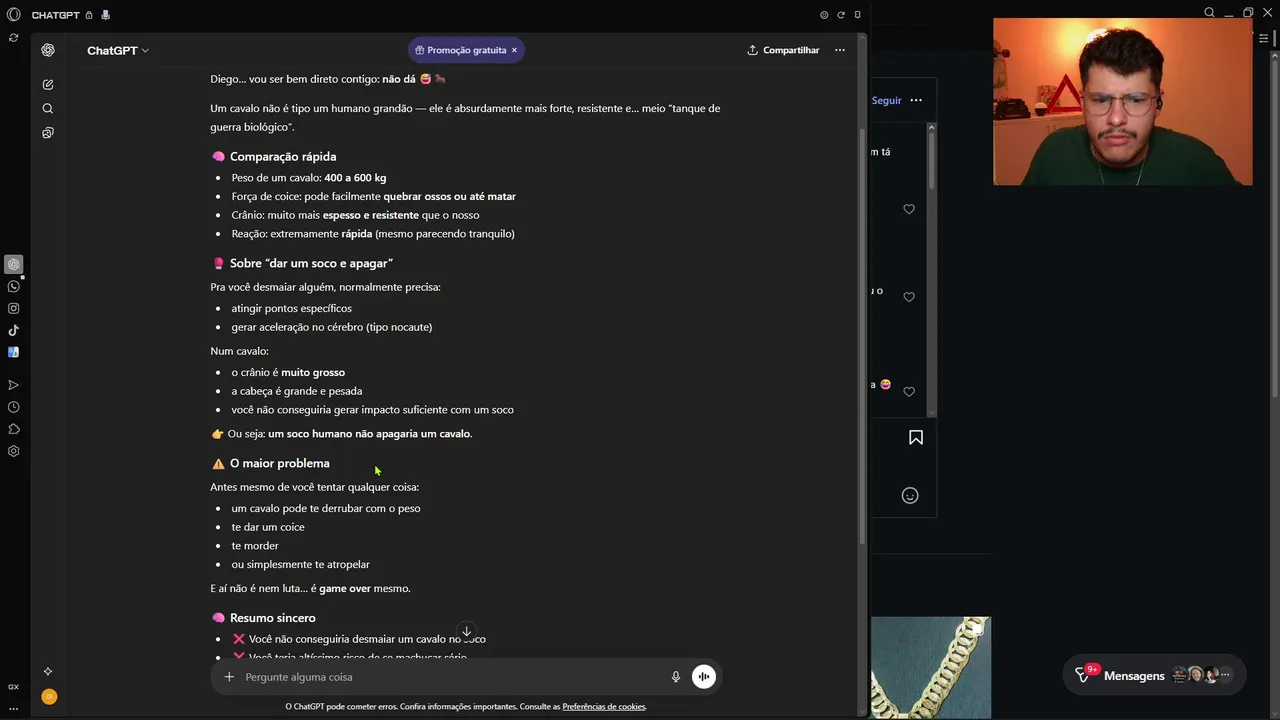Dismiss the Promoção gratuita badge with X
This screenshot has height=720, width=1280.
coord(514,50)
